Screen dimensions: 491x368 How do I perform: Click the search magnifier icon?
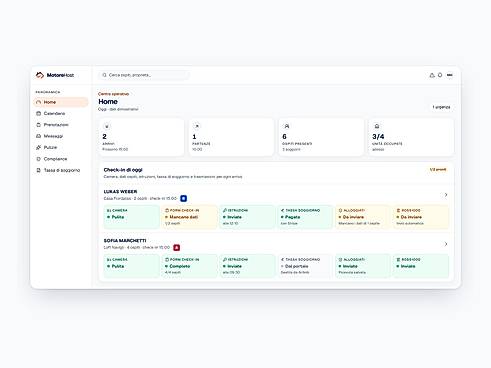pos(104,75)
